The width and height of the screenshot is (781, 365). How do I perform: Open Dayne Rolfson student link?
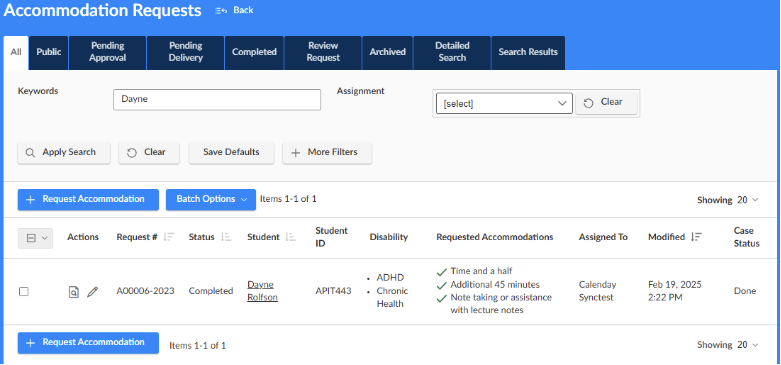262,291
